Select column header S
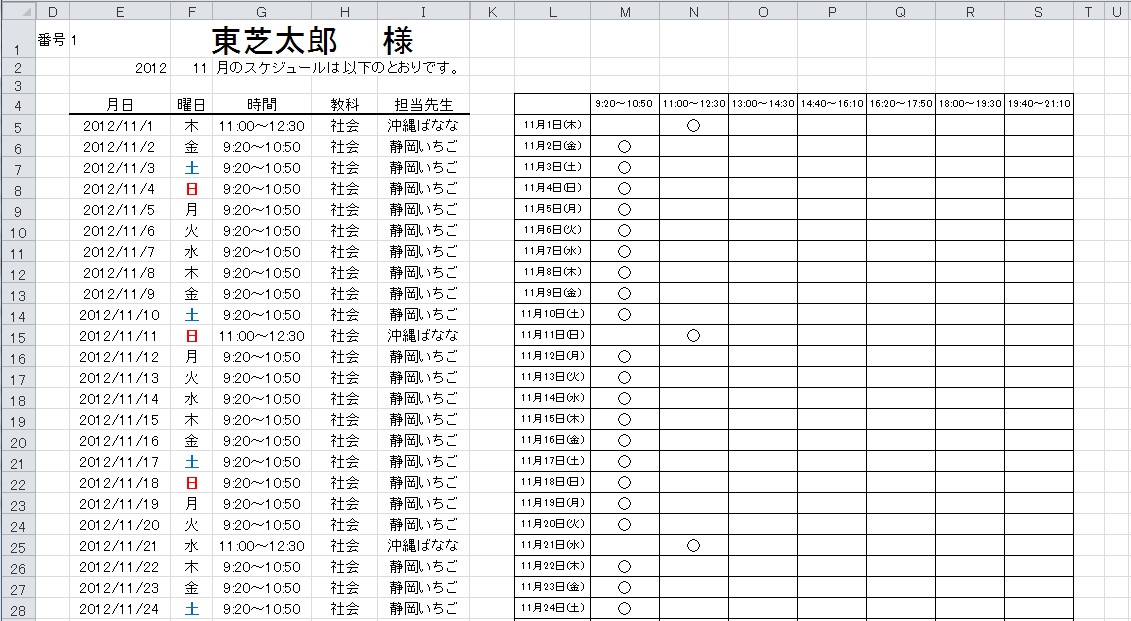Image resolution: width=1131 pixels, height=621 pixels. pyautogui.click(x=1038, y=11)
